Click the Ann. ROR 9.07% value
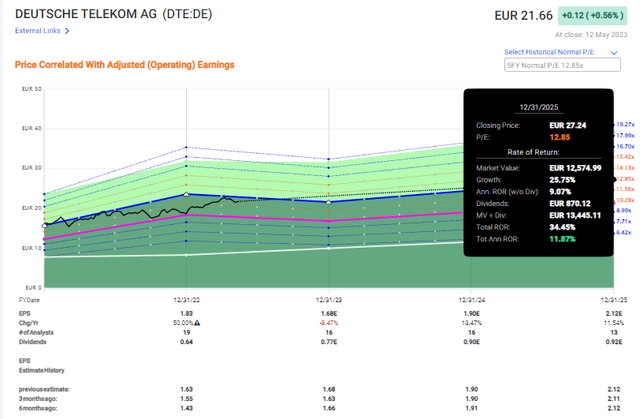The width and height of the screenshot is (640, 419). click(x=560, y=191)
